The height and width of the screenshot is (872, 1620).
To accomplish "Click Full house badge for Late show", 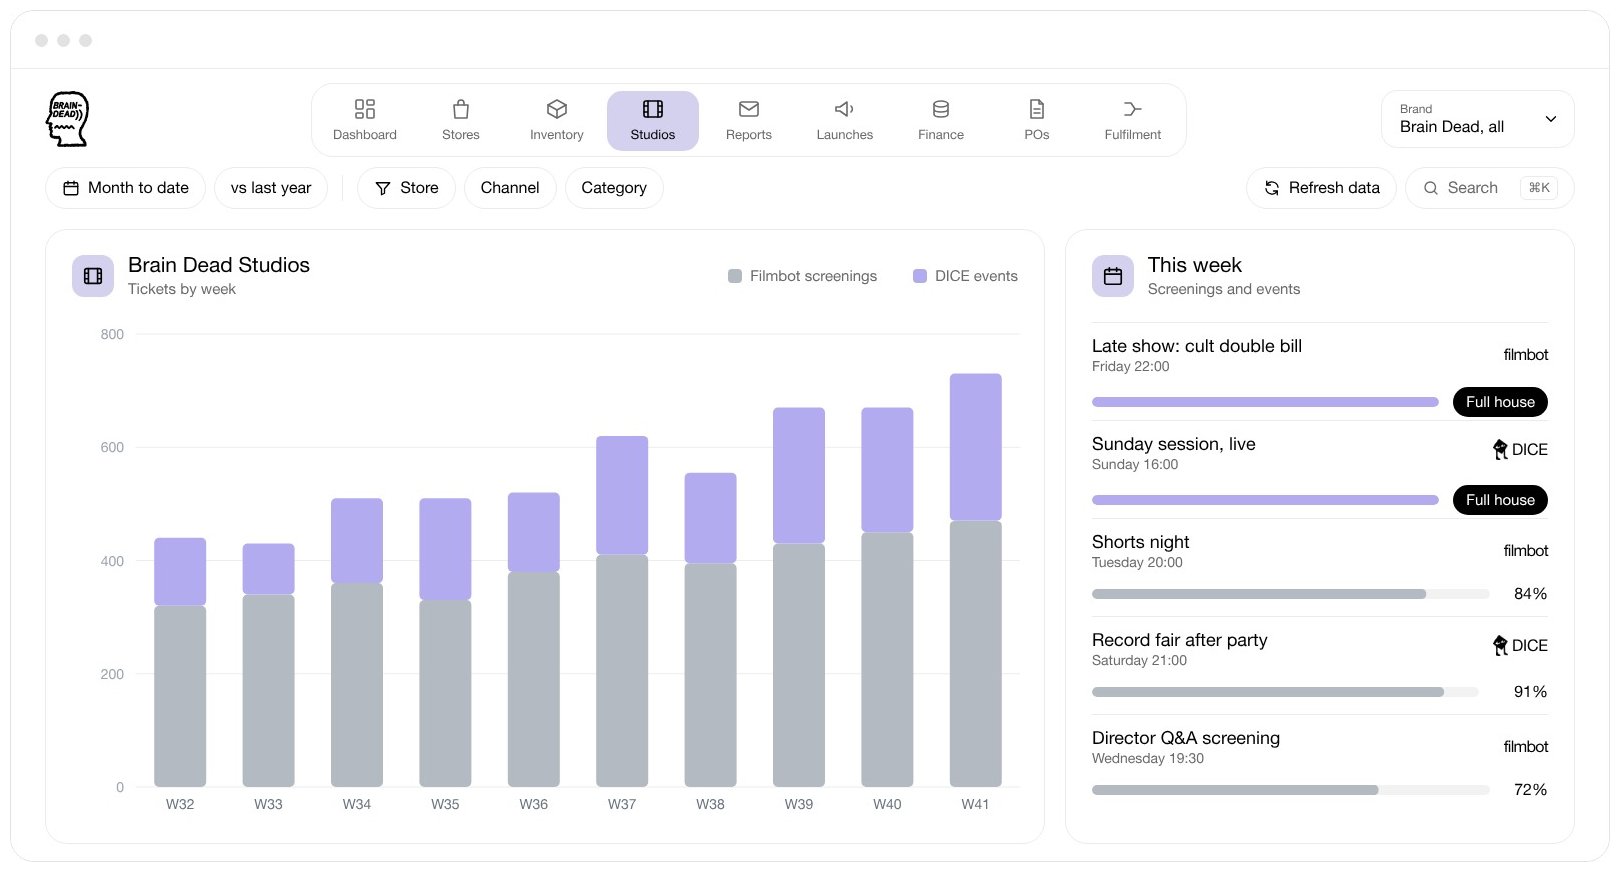I will point(1500,402).
